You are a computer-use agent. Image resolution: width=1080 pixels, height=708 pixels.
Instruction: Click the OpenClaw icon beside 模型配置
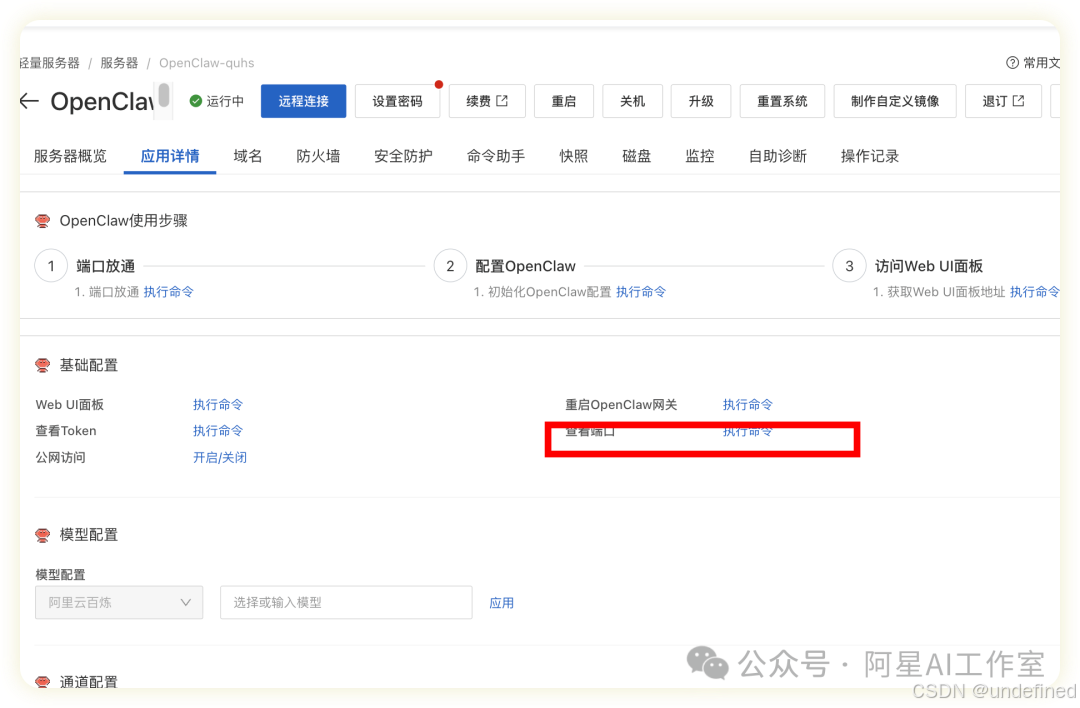(x=42, y=534)
